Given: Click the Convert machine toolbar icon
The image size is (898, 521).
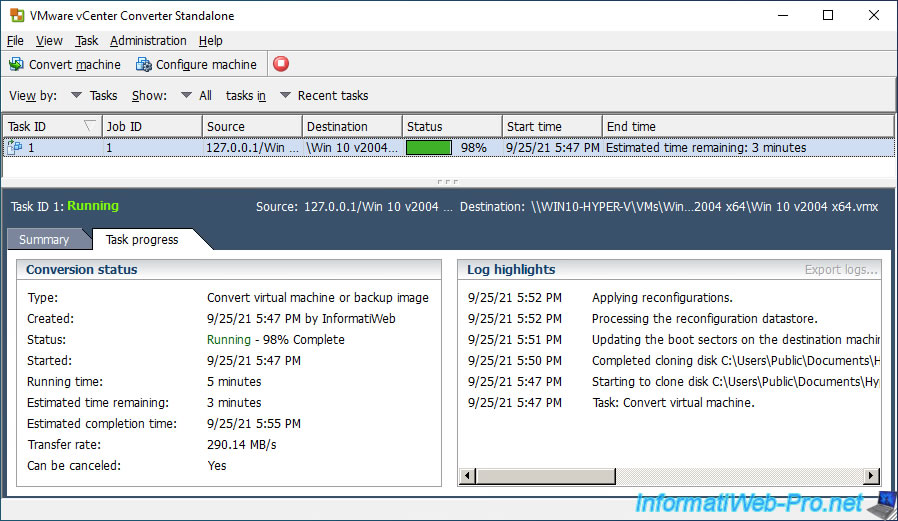Looking at the screenshot, I should 16,64.
